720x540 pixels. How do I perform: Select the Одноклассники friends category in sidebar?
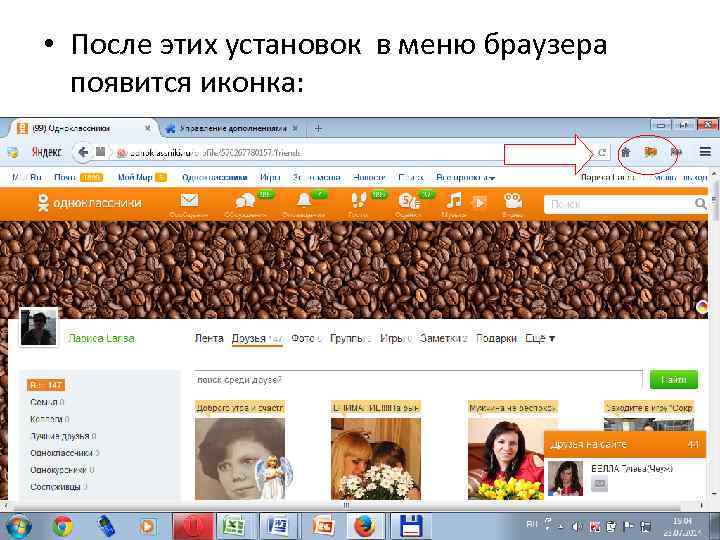pos(64,453)
